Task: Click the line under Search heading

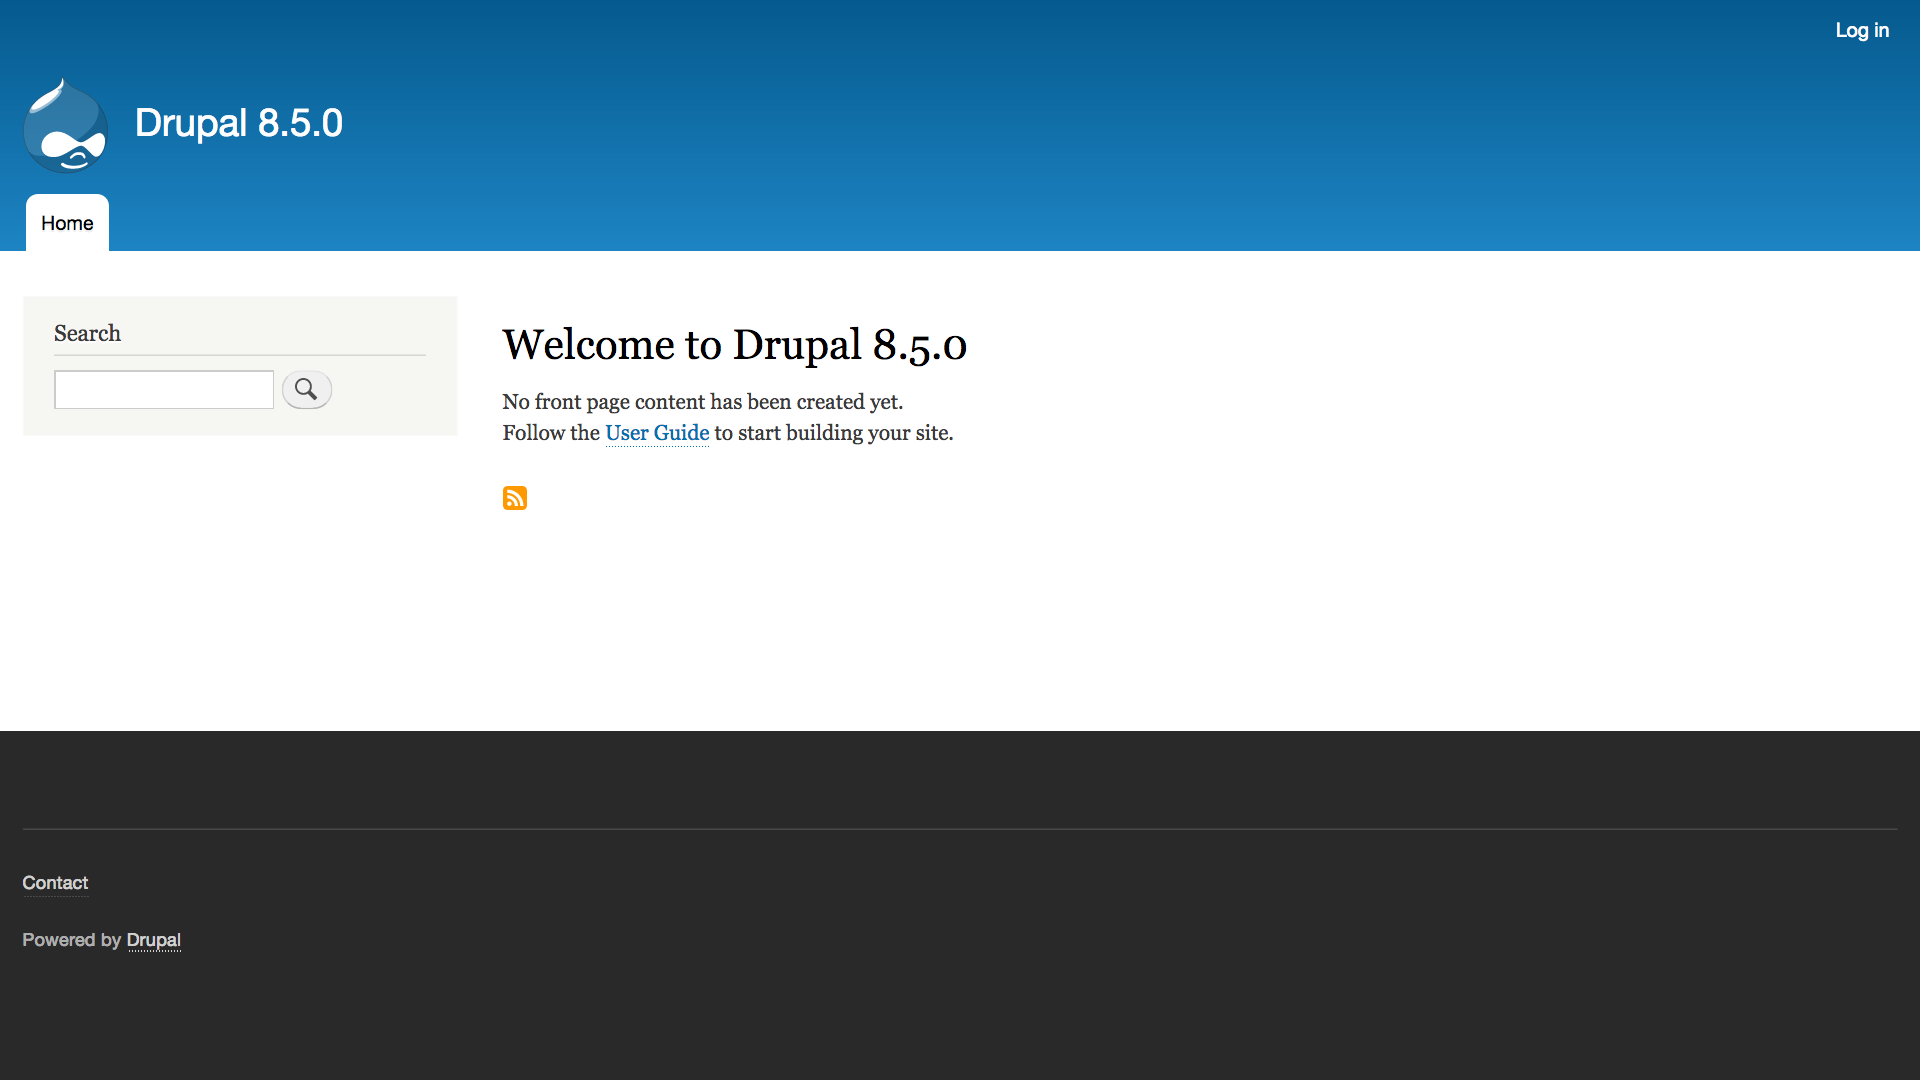Action: [x=240, y=355]
